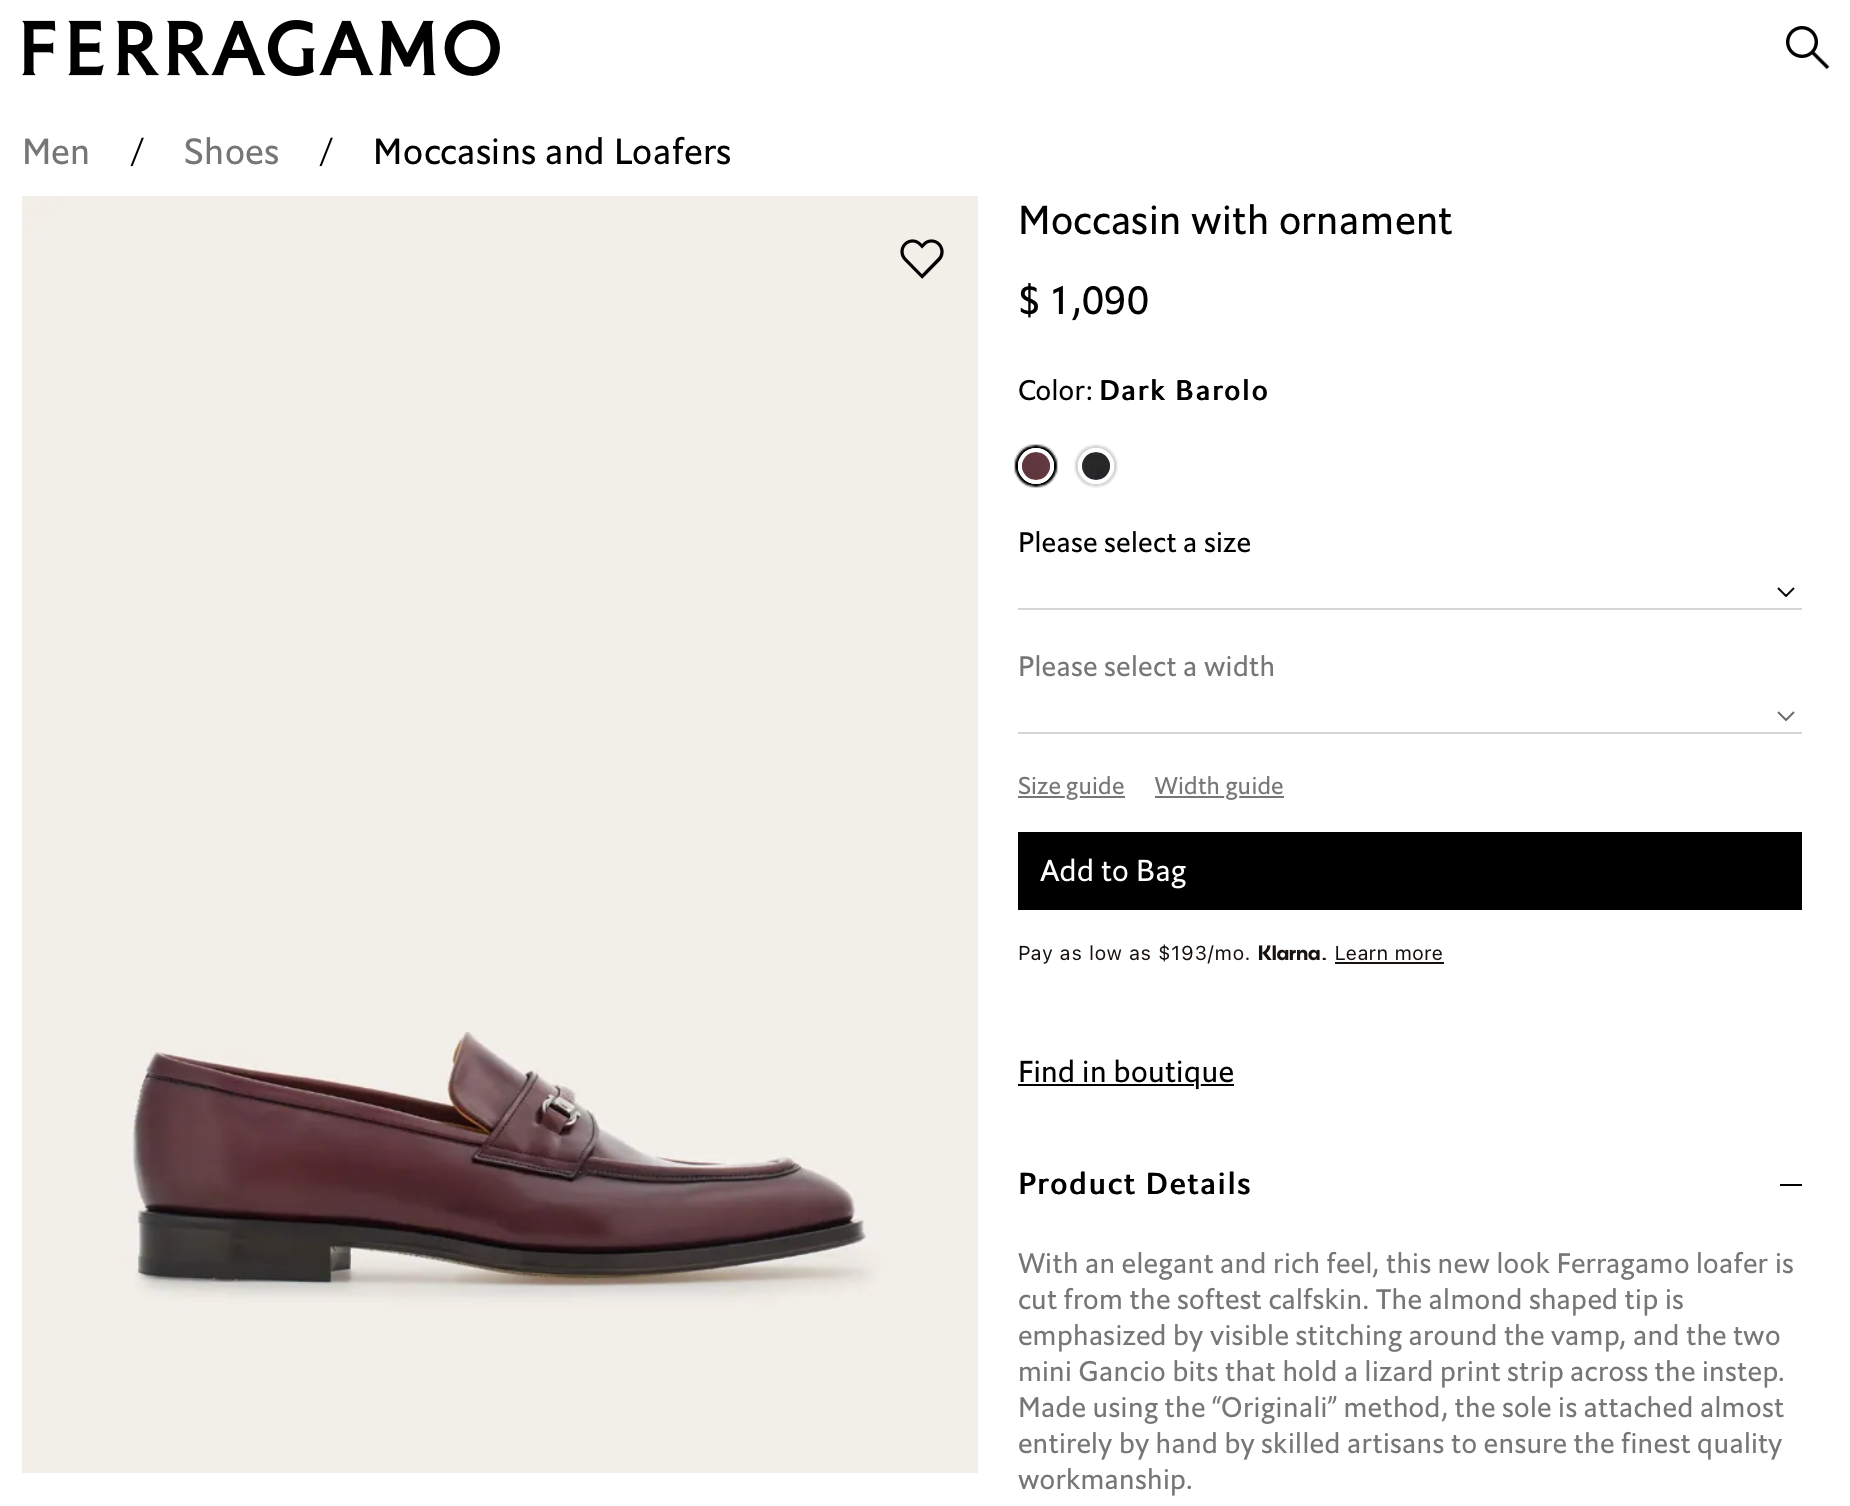Click the FERRAGAMO logo

point(261,47)
